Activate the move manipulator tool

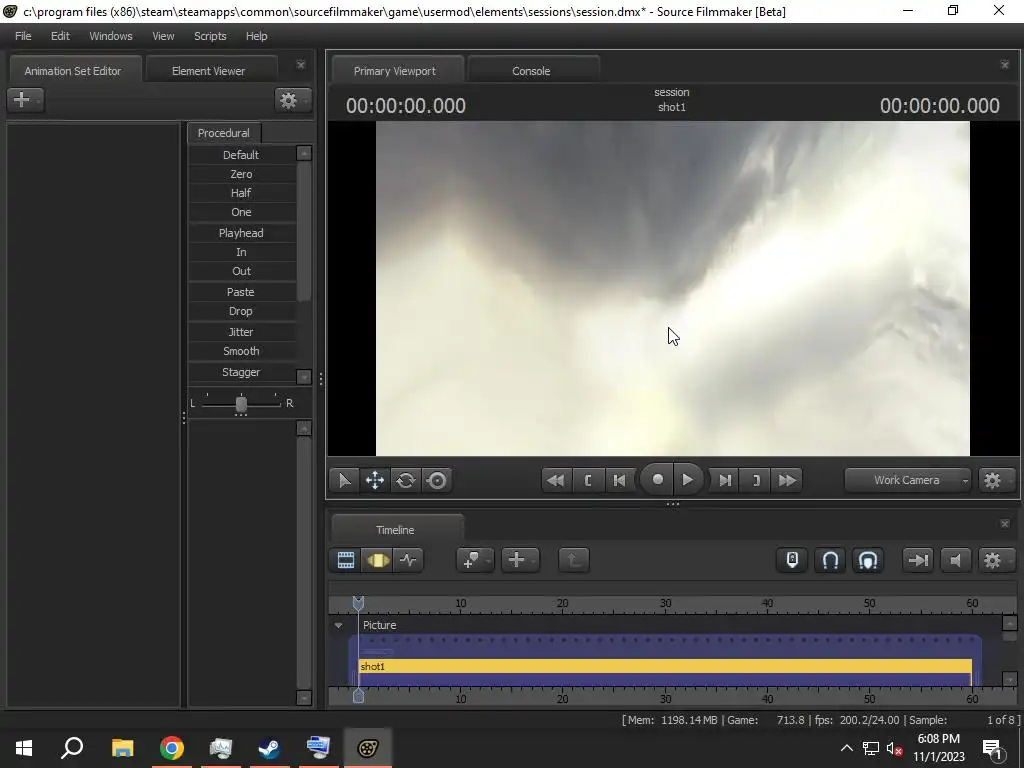375,481
